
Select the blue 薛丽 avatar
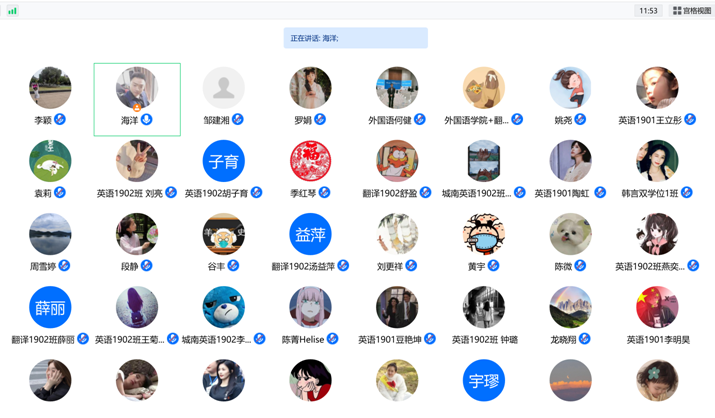click(x=50, y=308)
